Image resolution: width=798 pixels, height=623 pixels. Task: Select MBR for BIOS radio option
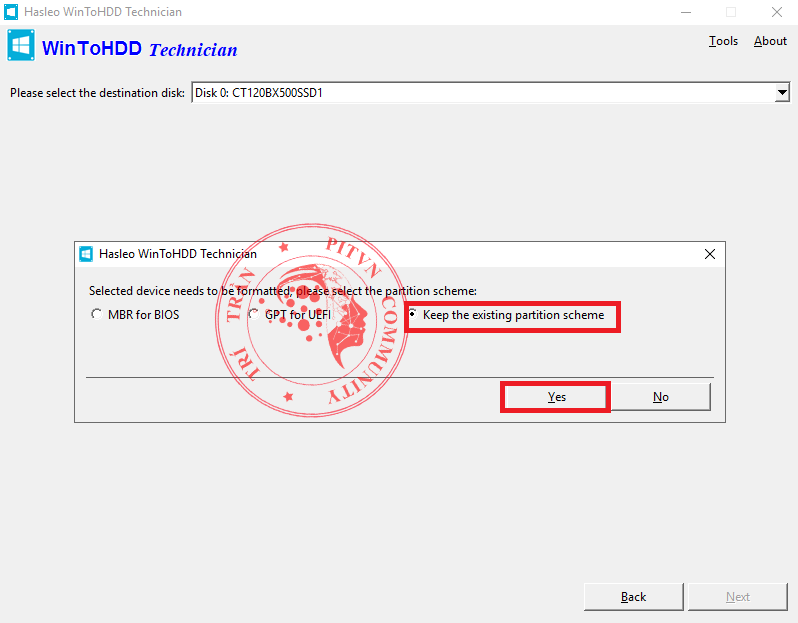coord(135,315)
